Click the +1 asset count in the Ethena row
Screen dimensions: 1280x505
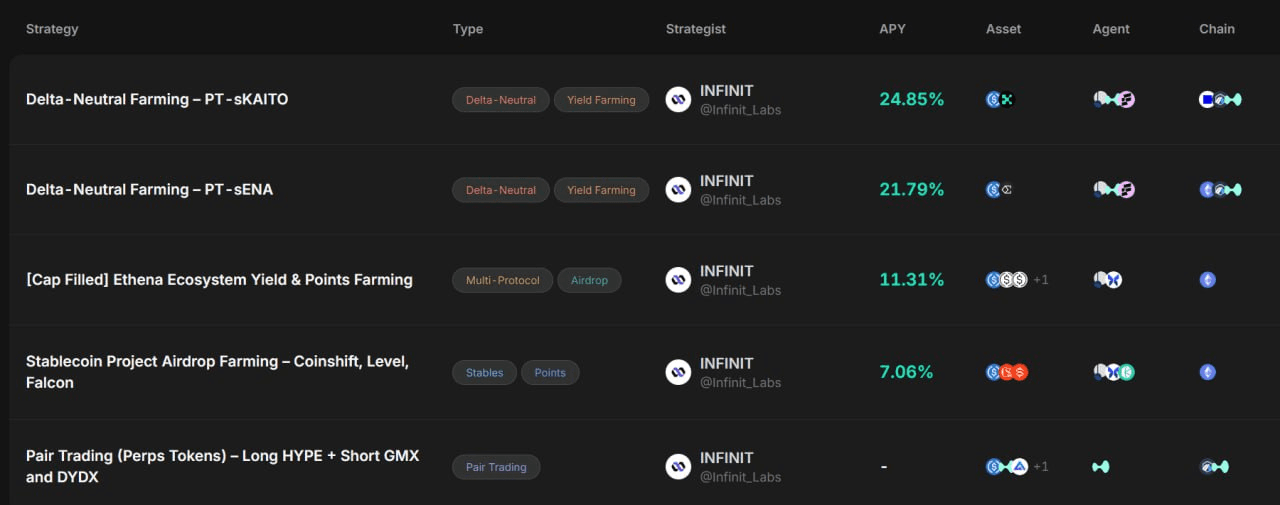pos(1041,280)
